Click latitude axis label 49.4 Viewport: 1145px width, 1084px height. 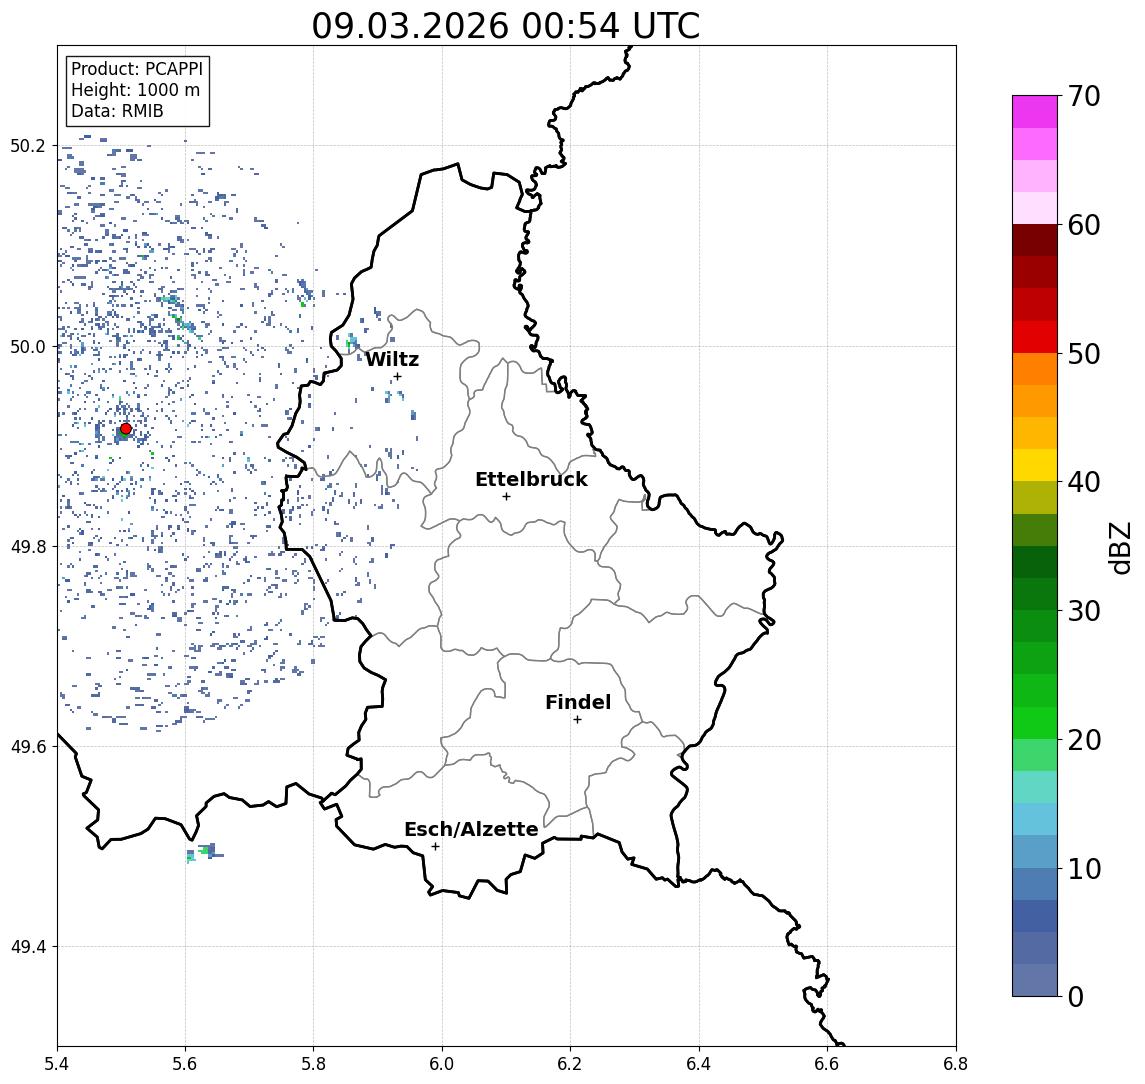pos(27,947)
